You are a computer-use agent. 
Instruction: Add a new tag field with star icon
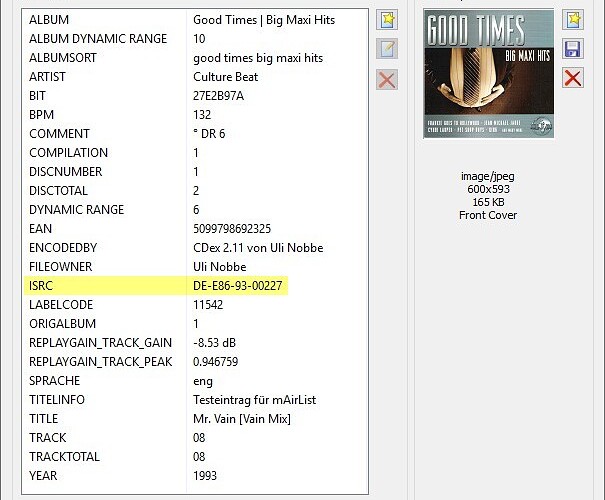387,20
